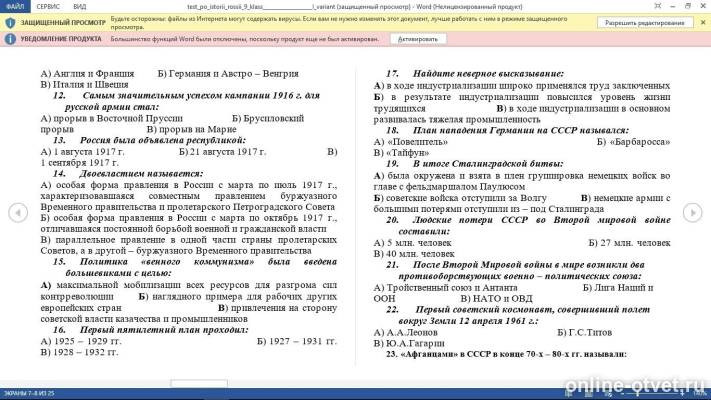Switch to Web Layout view icon

[609, 394]
